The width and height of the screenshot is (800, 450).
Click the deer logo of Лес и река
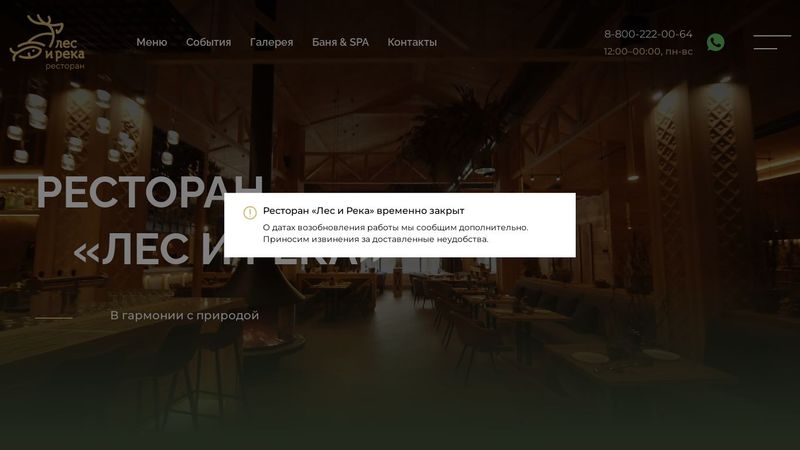coord(47,42)
